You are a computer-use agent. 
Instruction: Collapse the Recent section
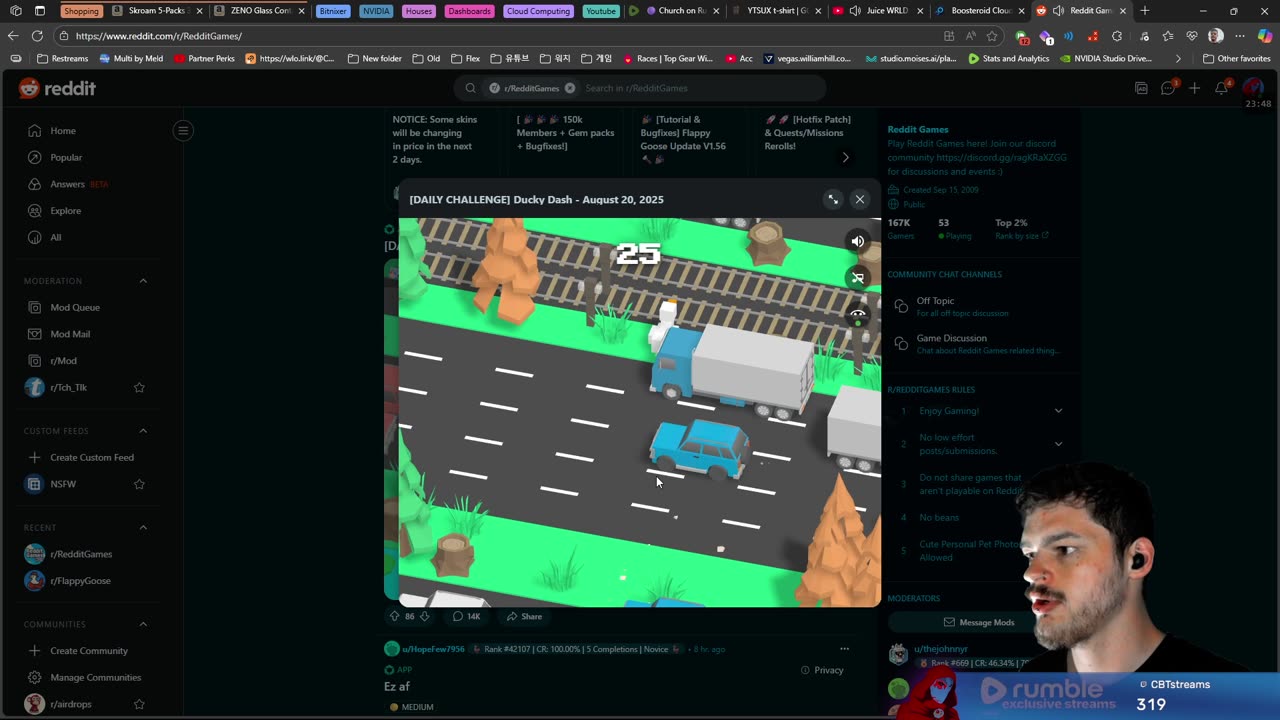point(143,527)
